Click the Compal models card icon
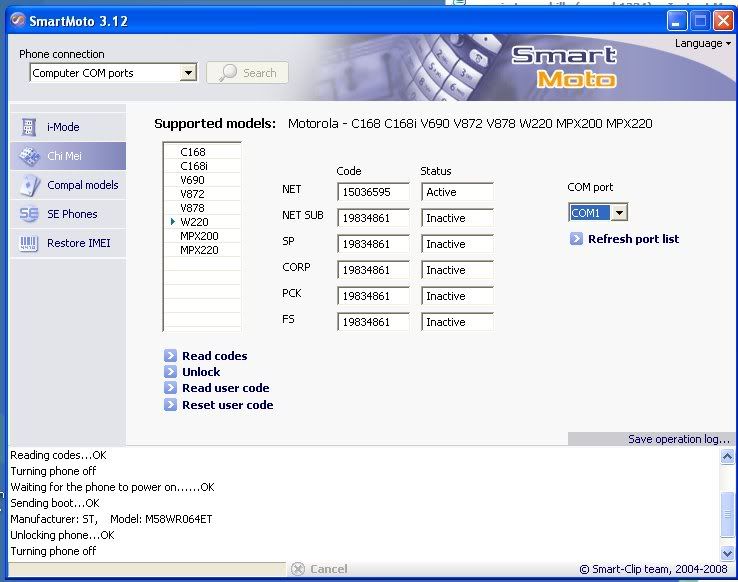The image size is (738, 582). pos(29,185)
